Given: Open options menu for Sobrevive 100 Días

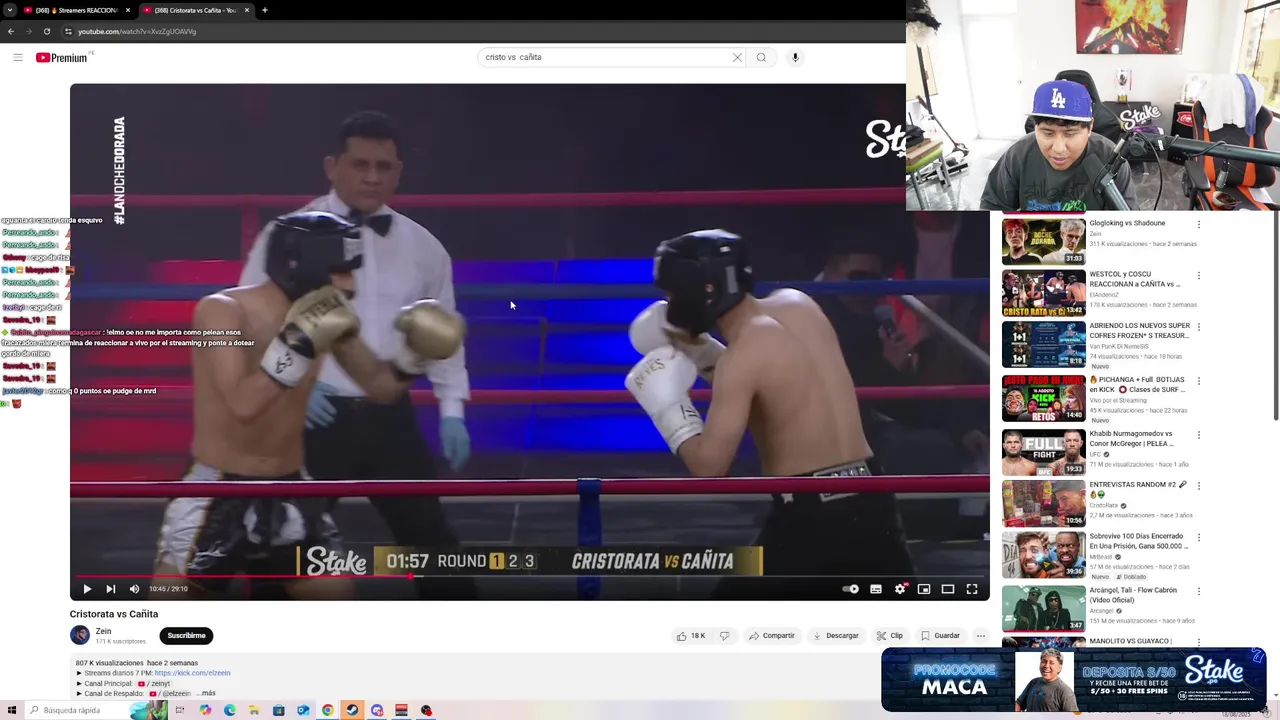Looking at the screenshot, I should click(1199, 537).
